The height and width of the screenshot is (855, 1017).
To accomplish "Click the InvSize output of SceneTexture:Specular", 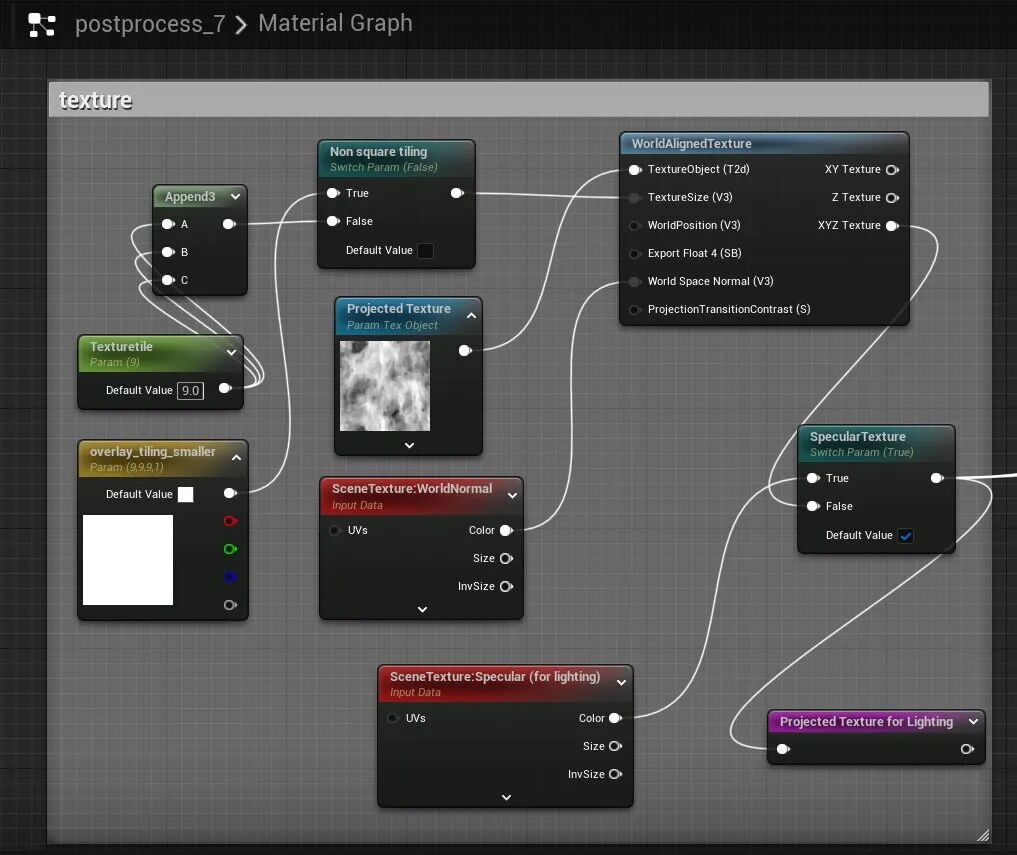I will 616,774.
